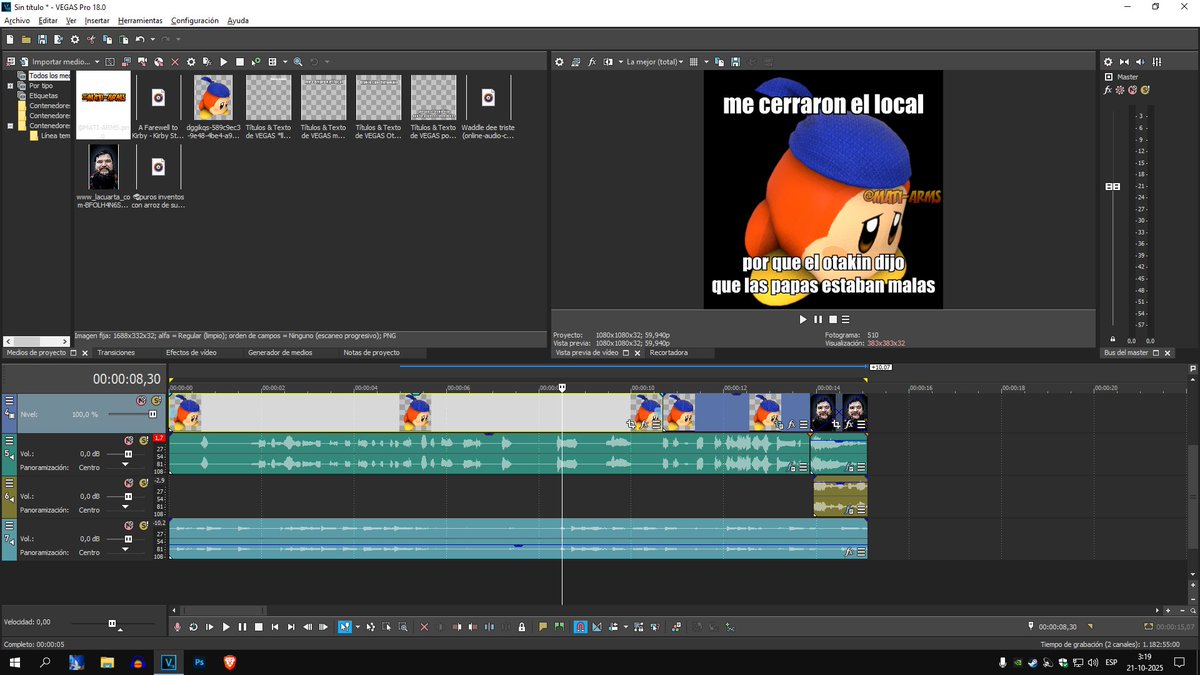Insert a region with green flags icon

[559, 627]
